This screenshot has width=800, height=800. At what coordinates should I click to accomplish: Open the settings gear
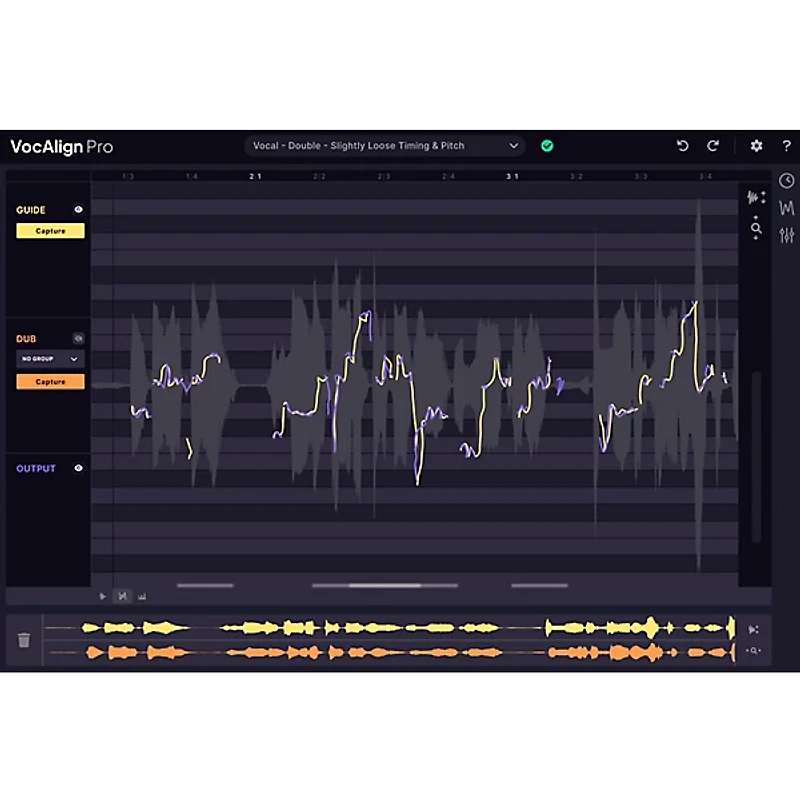(x=757, y=146)
